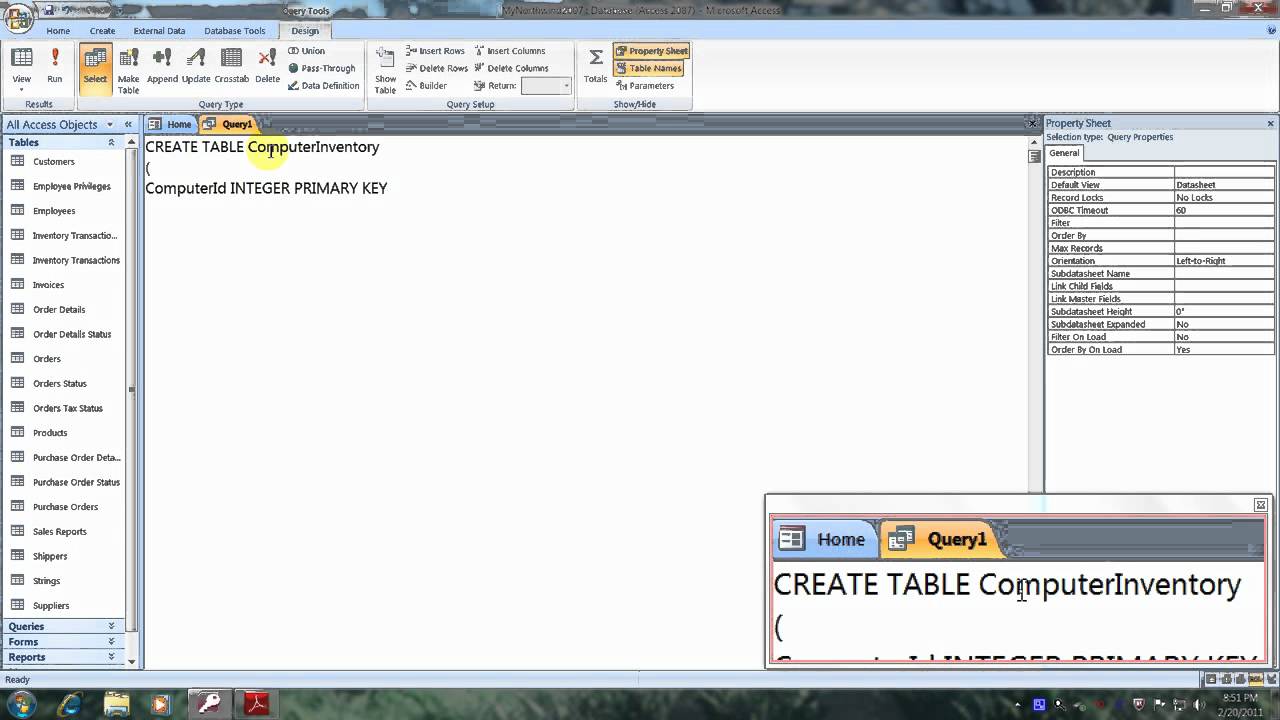Screen dimensions: 1280x720
Task: Click the Access key icon in taskbar
Action: 210,704
